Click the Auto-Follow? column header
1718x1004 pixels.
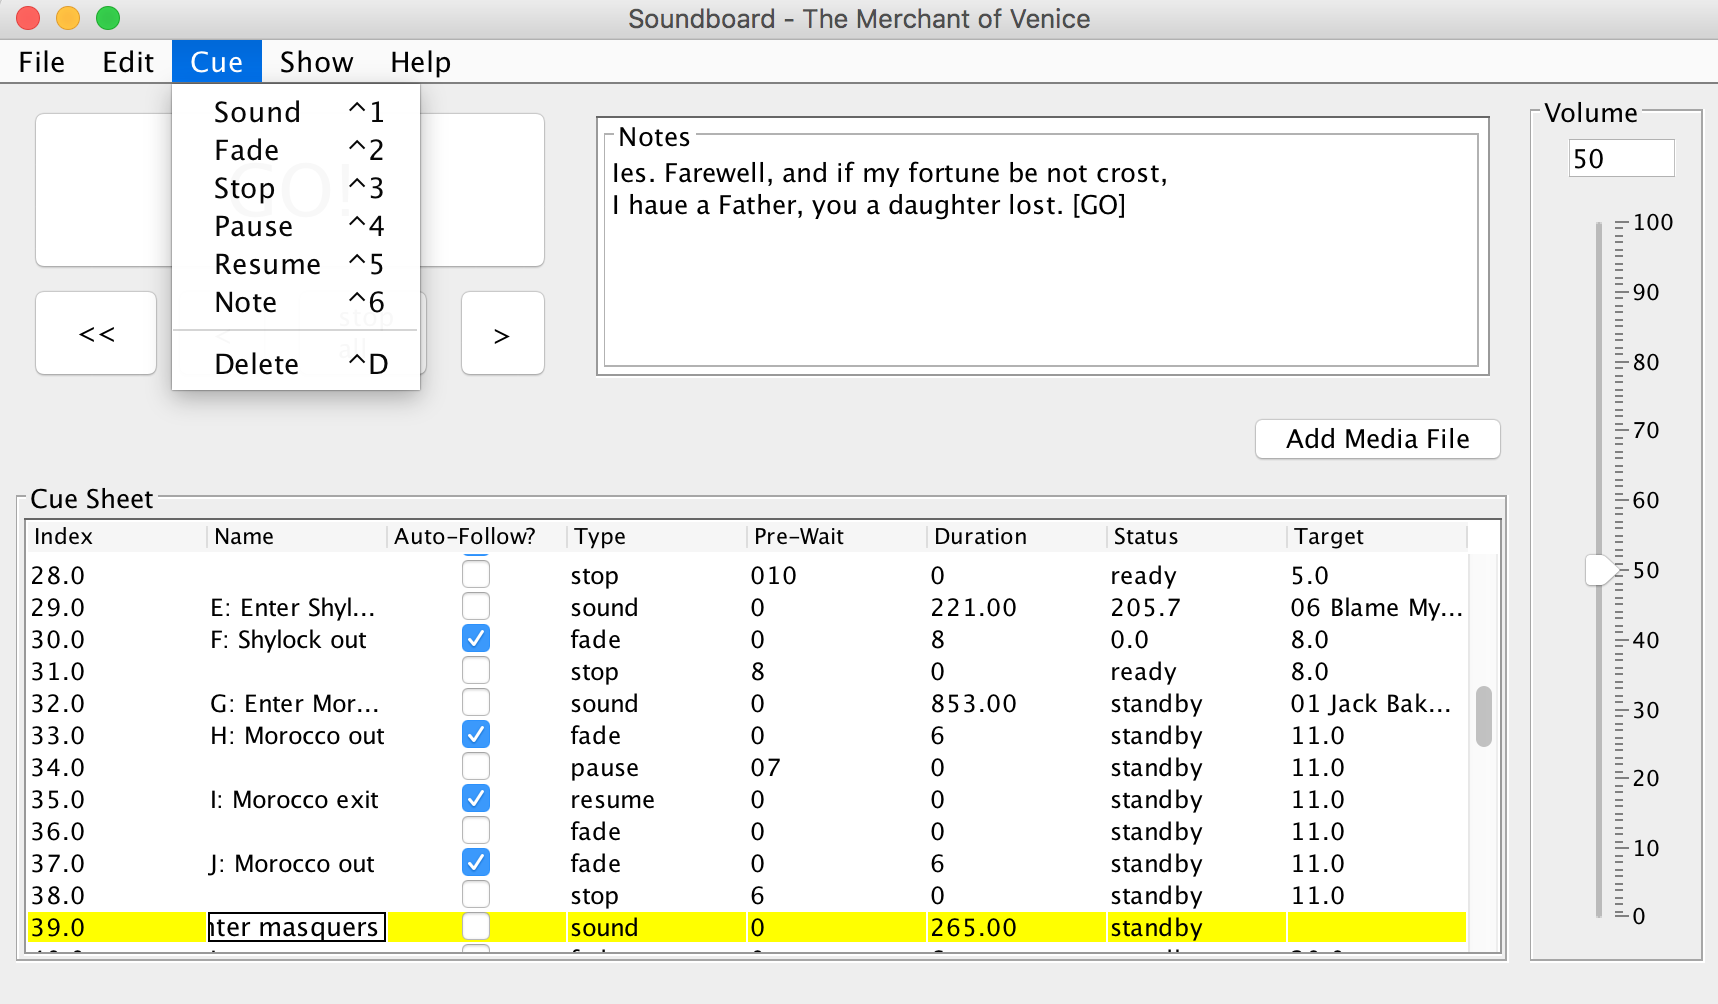tap(477, 536)
